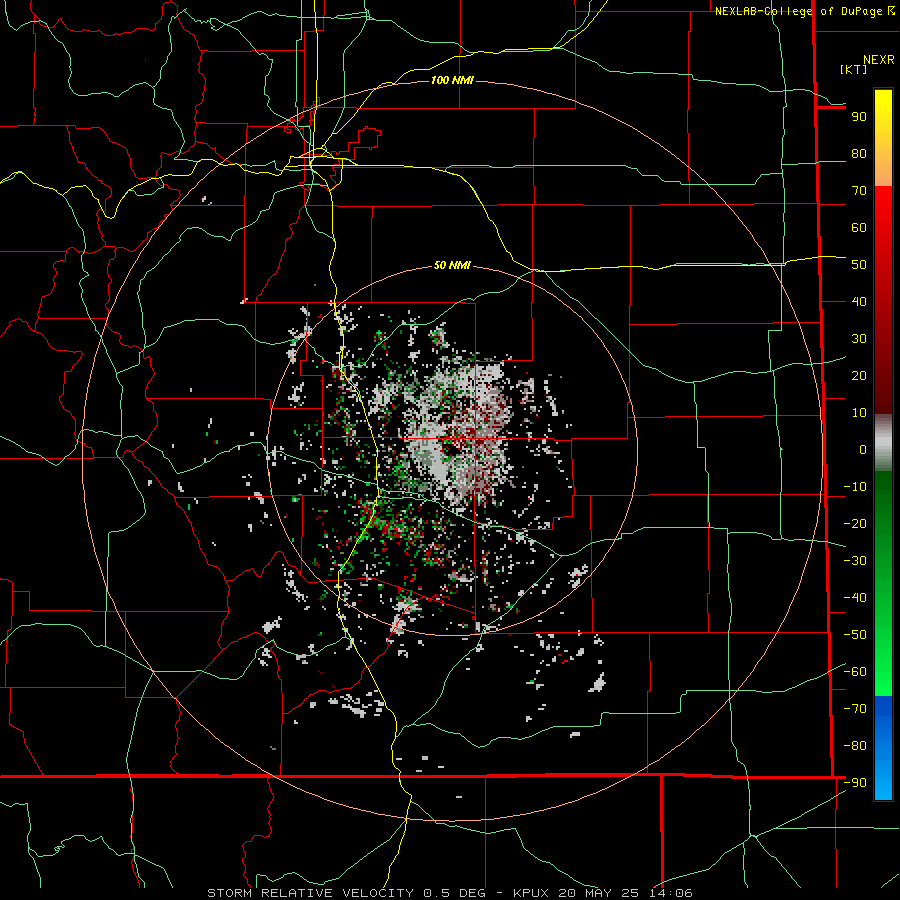The image size is (900, 900).
Task: Click the -10 value on velocity scale
Action: coord(855,487)
